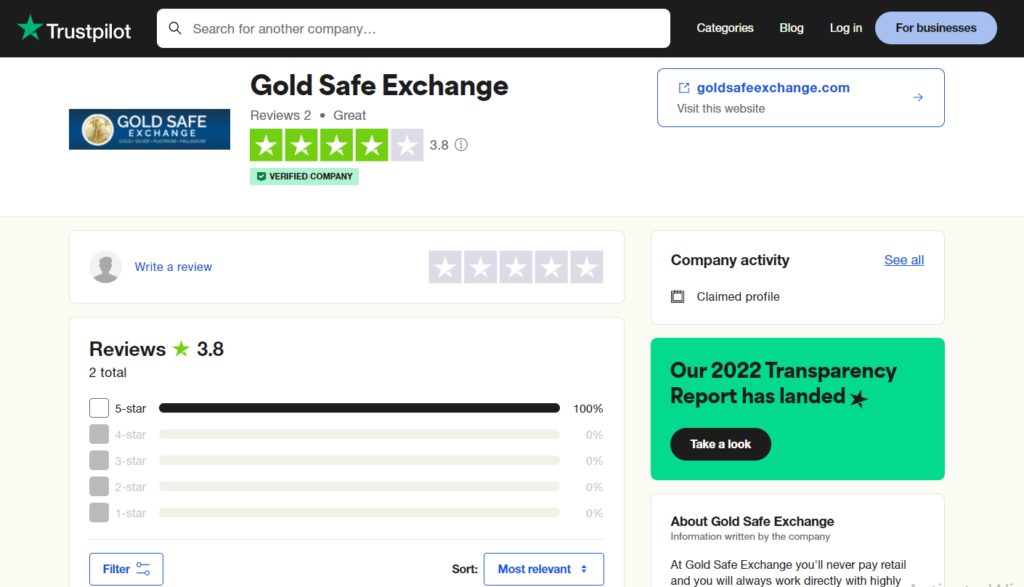
Task: Tick the 4-star filter checkbox
Action: click(x=99, y=434)
